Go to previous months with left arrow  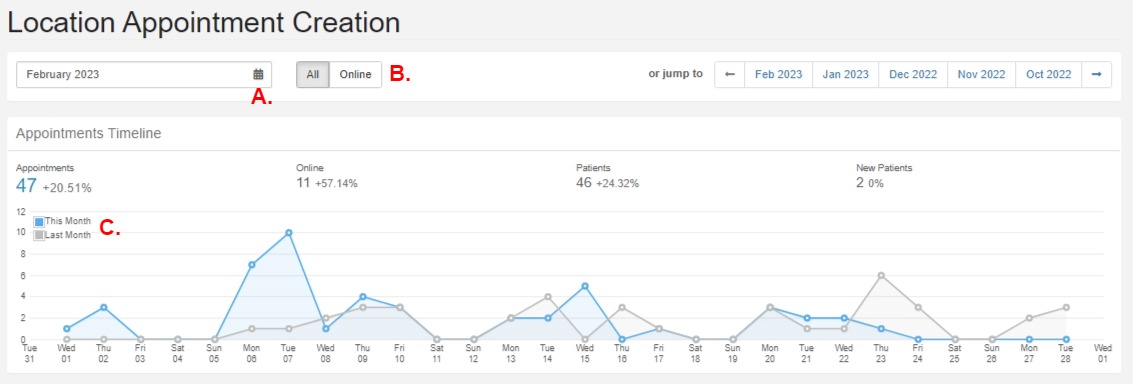tap(730, 74)
